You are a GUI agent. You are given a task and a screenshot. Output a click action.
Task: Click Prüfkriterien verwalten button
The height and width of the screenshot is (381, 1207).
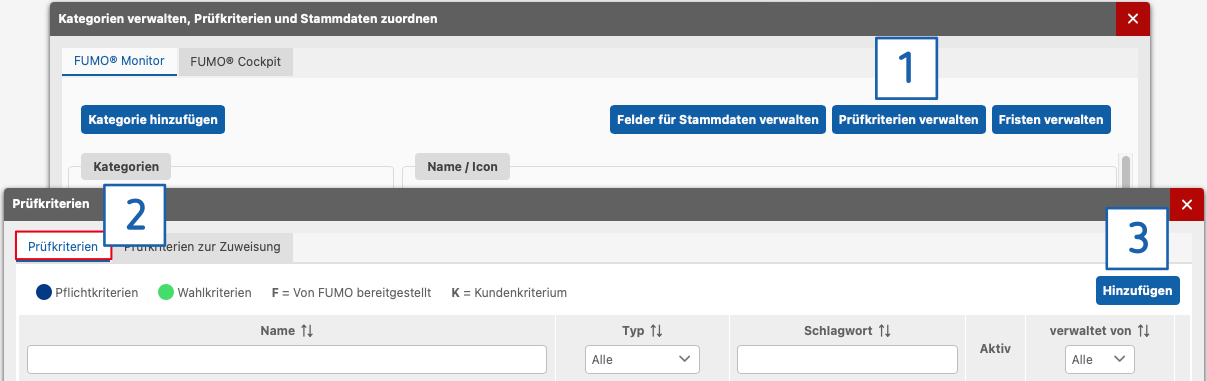coord(909,119)
